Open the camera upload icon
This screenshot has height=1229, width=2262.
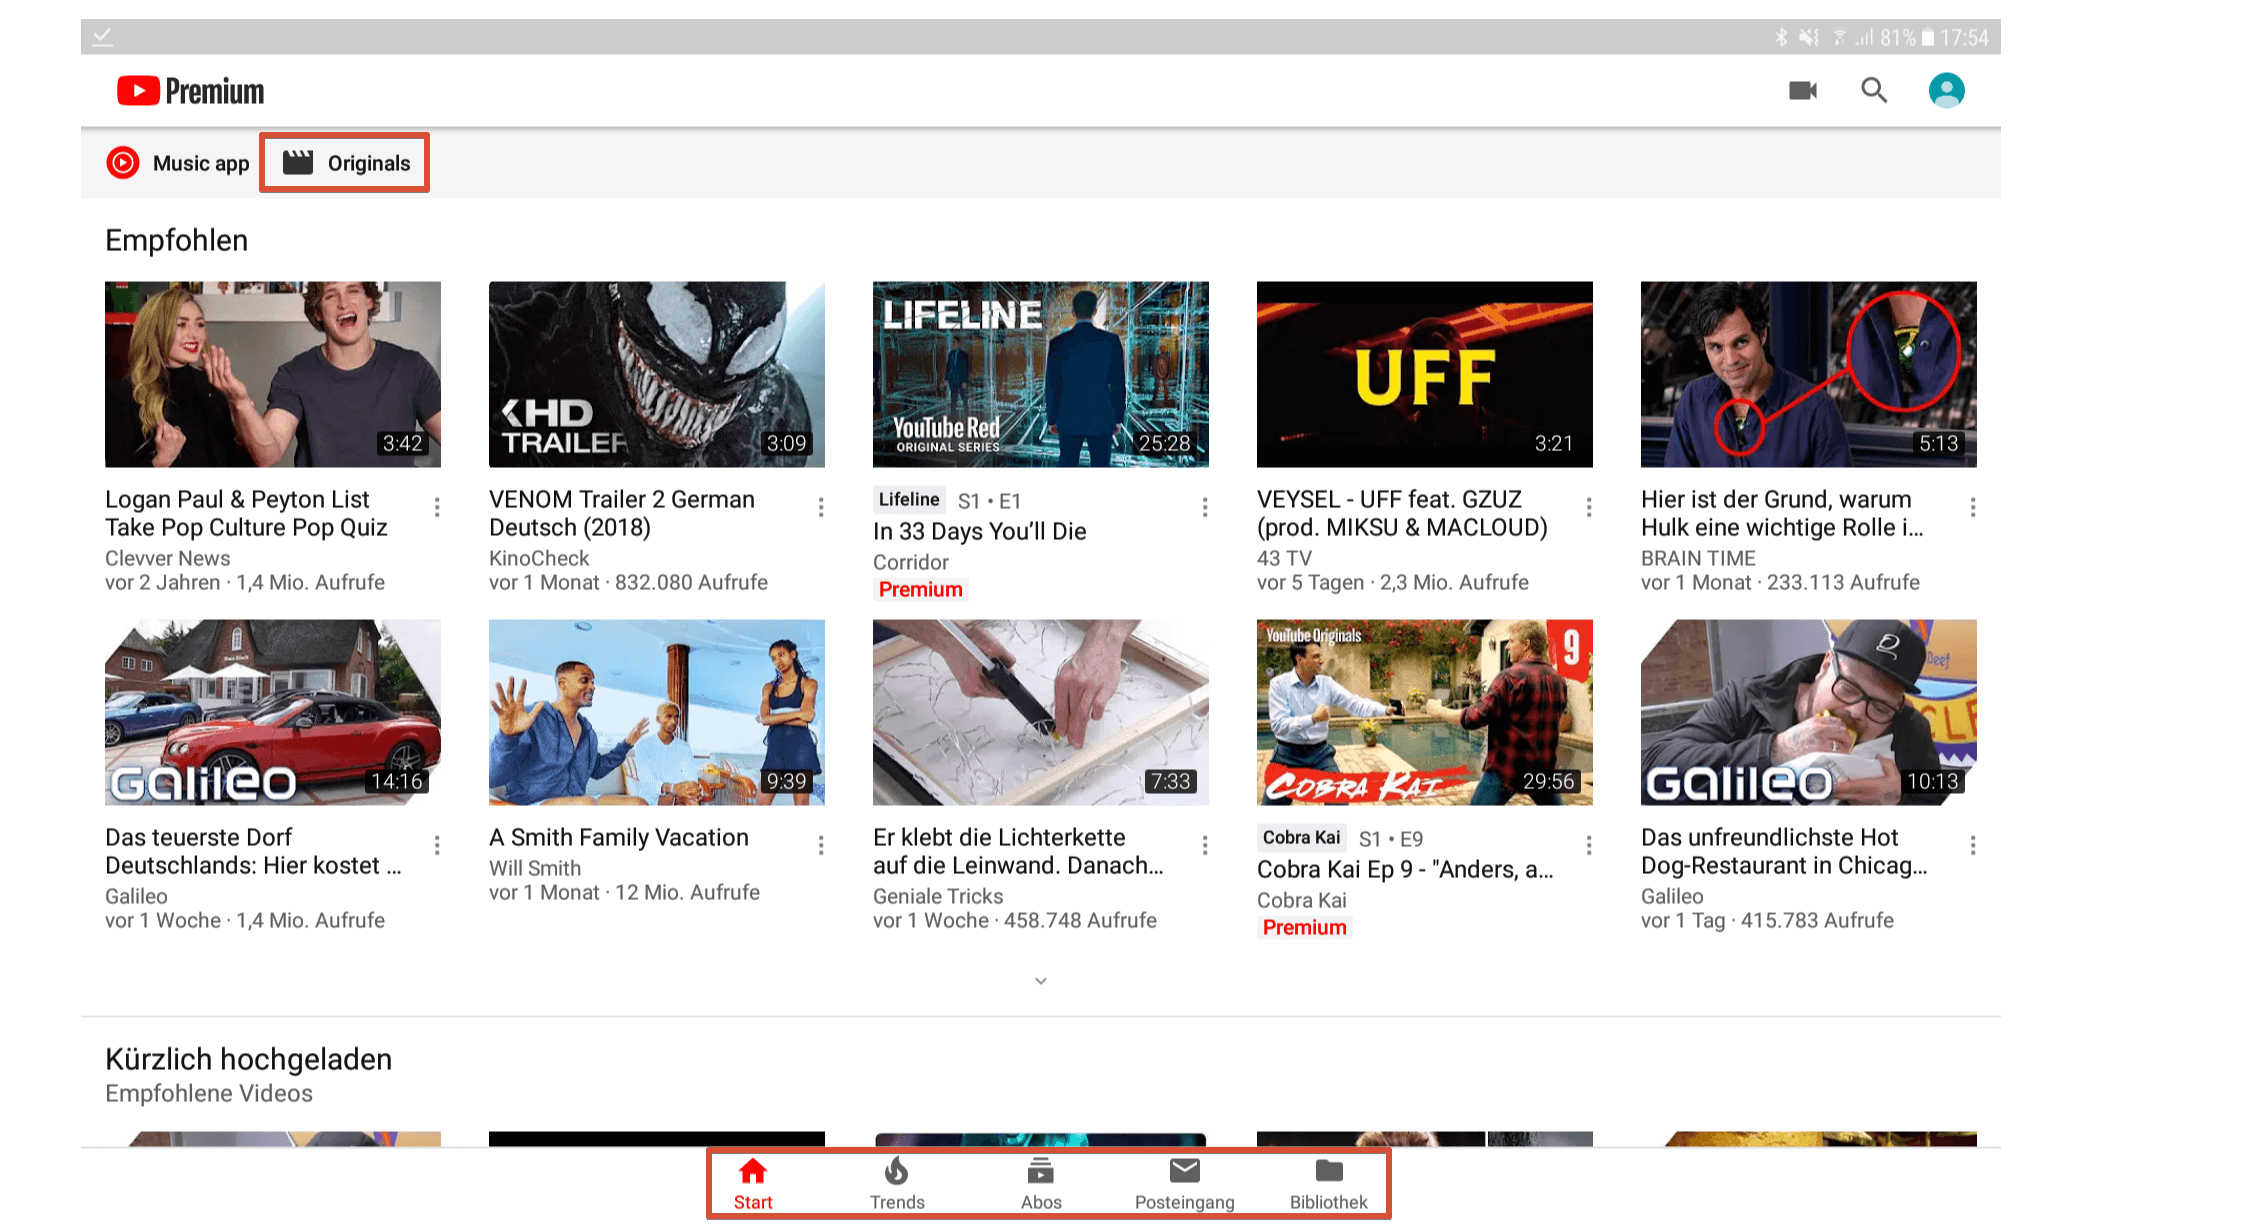1803,91
